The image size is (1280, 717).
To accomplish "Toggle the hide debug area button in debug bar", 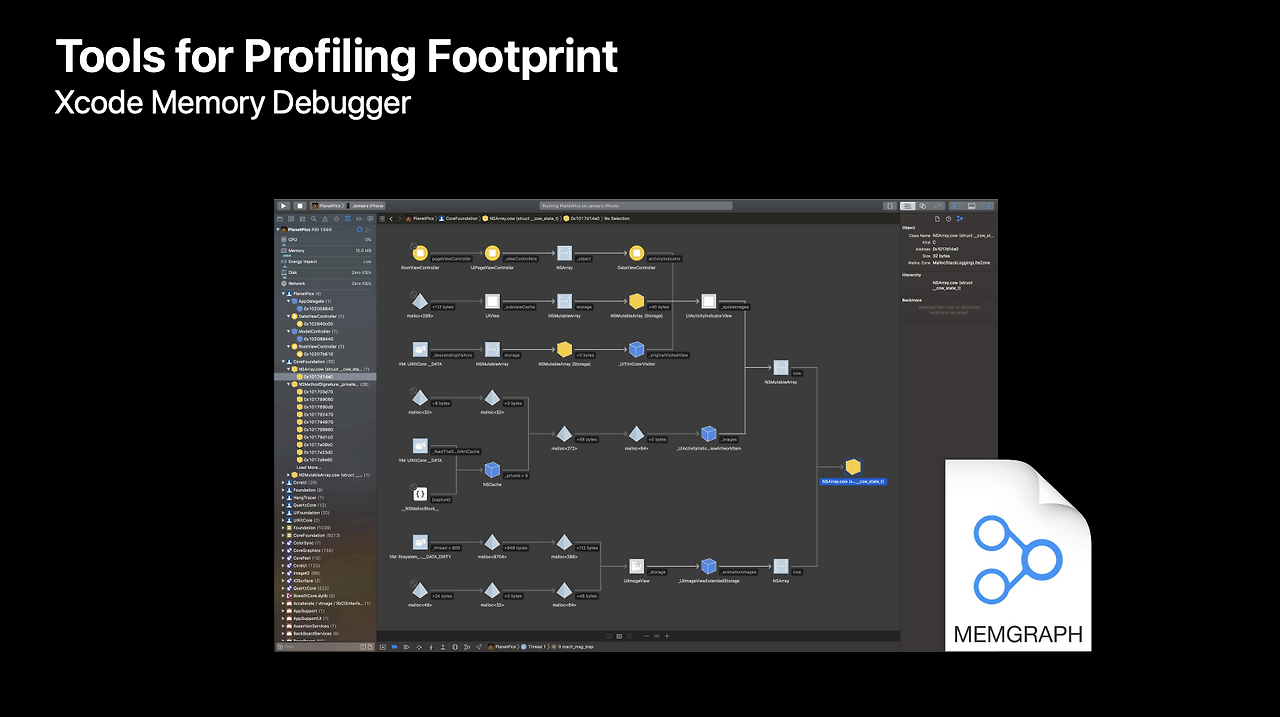I will [383, 647].
